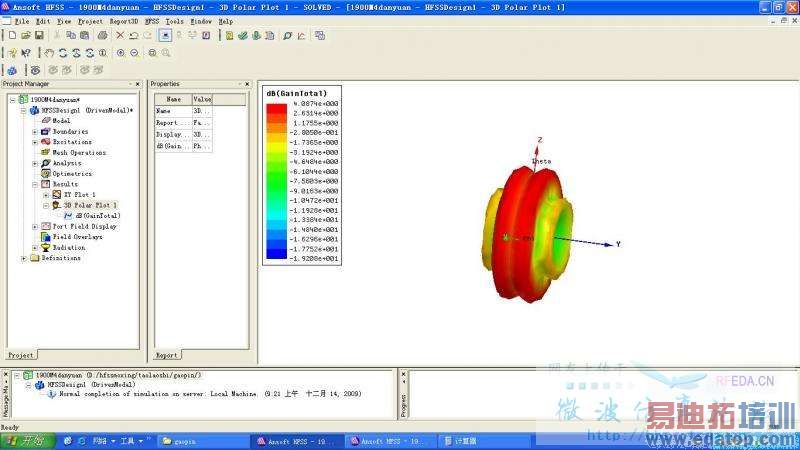The width and height of the screenshot is (800, 450).
Task: Select the 3D Polar Plot 1 tree item
Action: click(x=90, y=205)
